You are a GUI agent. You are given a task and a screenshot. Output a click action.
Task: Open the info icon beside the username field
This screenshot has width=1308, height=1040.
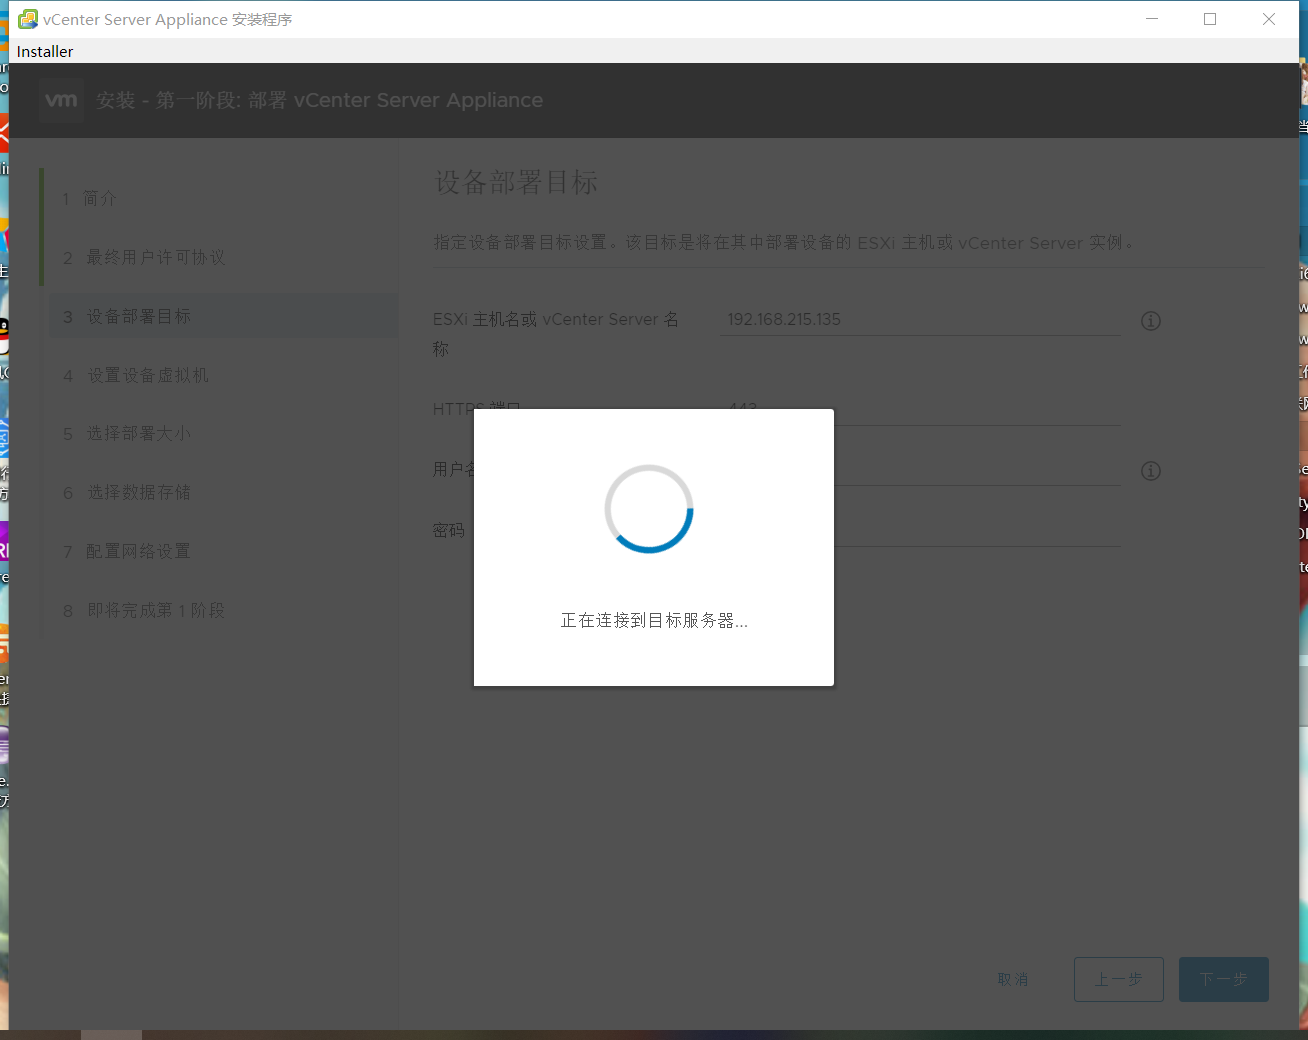[x=1150, y=470]
